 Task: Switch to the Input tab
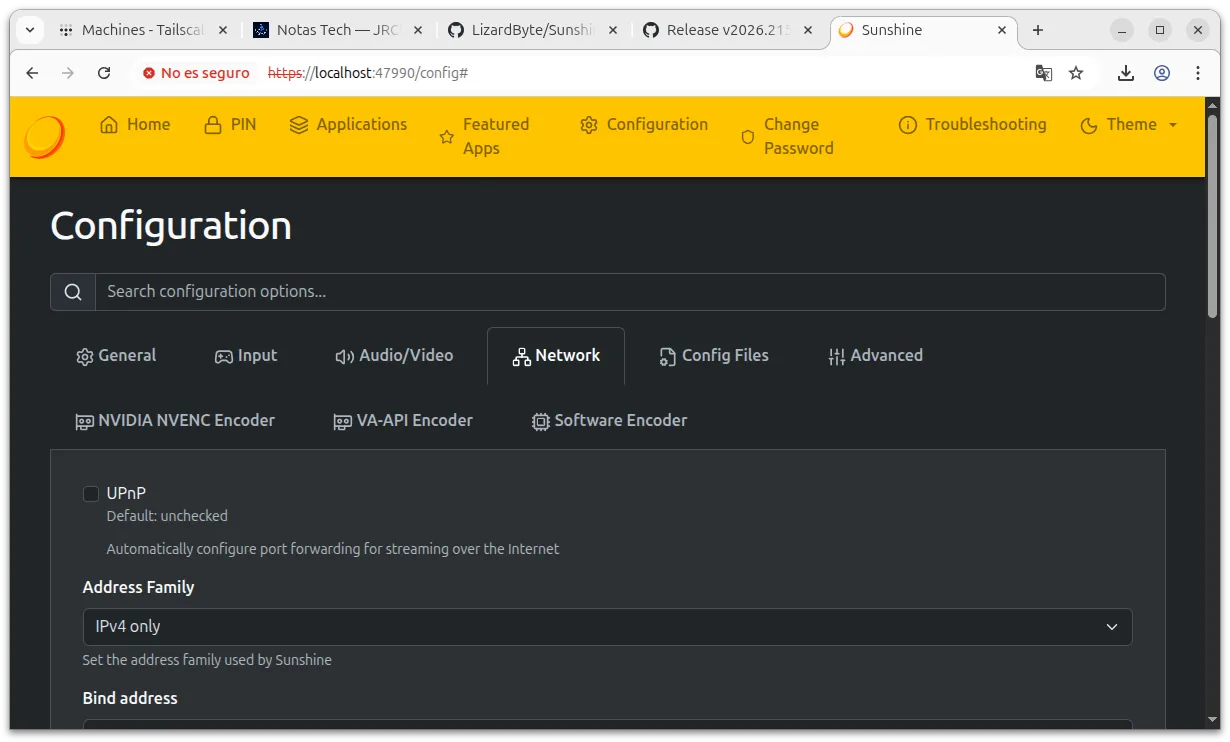pyautogui.click(x=246, y=356)
